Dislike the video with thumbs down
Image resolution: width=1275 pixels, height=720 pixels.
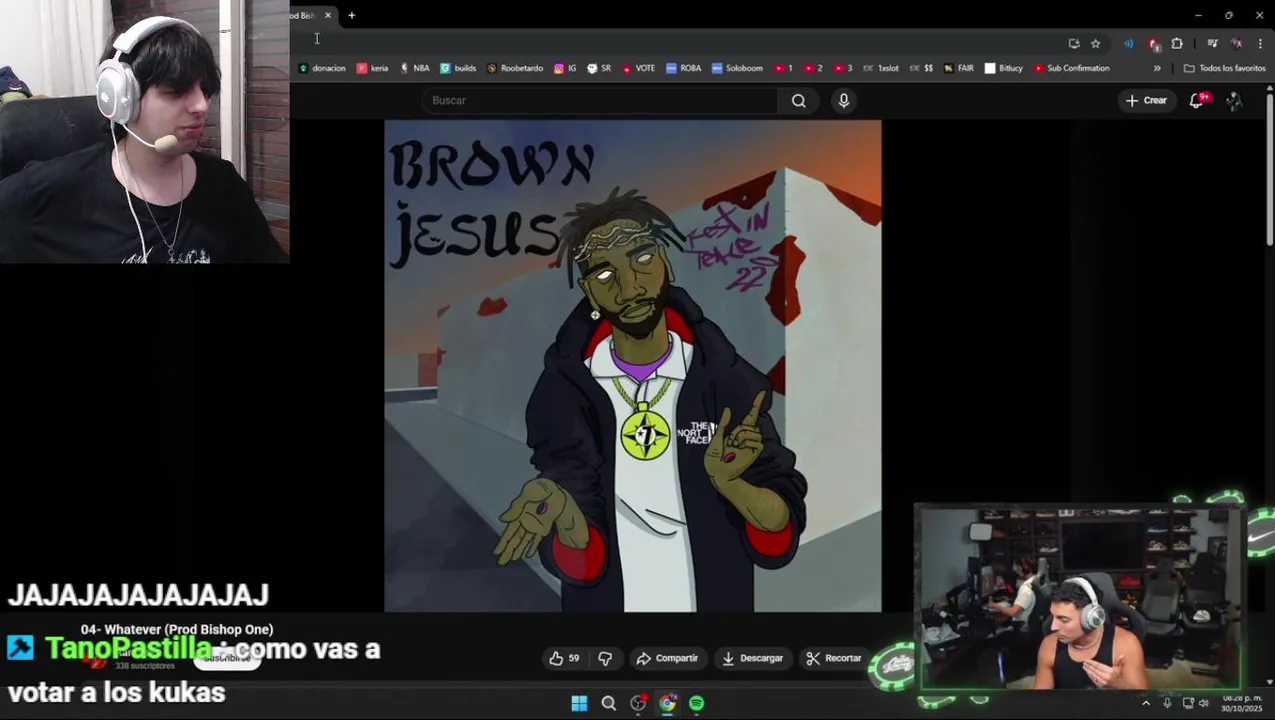coord(605,658)
